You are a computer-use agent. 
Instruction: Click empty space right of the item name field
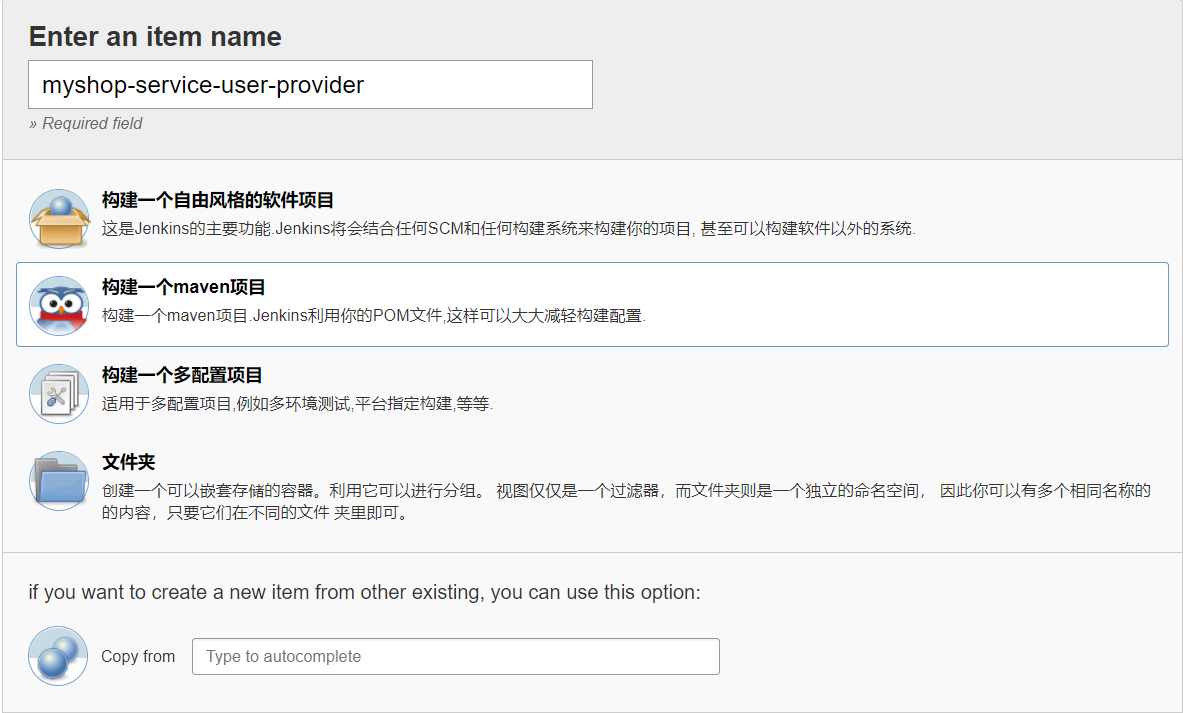[880, 85]
